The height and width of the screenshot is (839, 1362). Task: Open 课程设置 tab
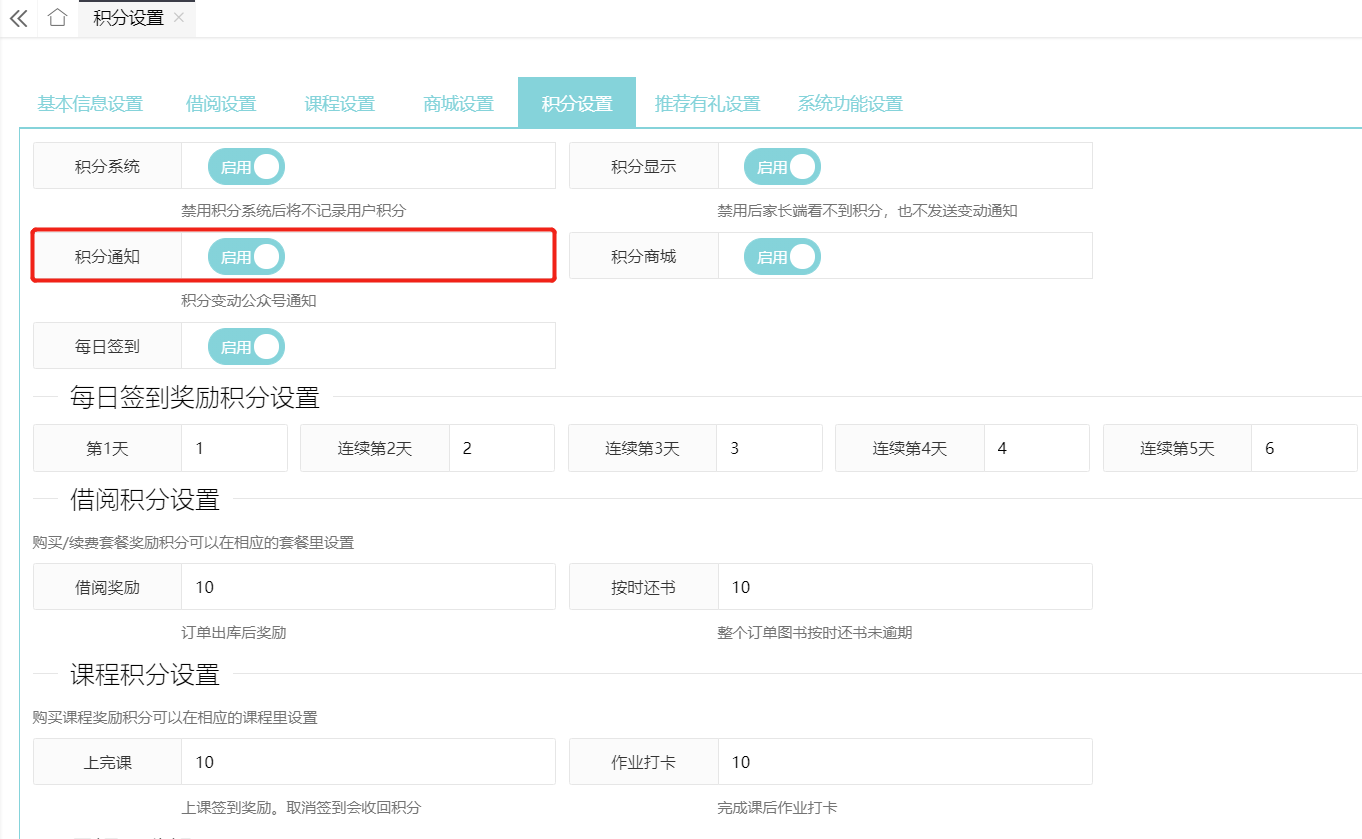click(x=340, y=104)
